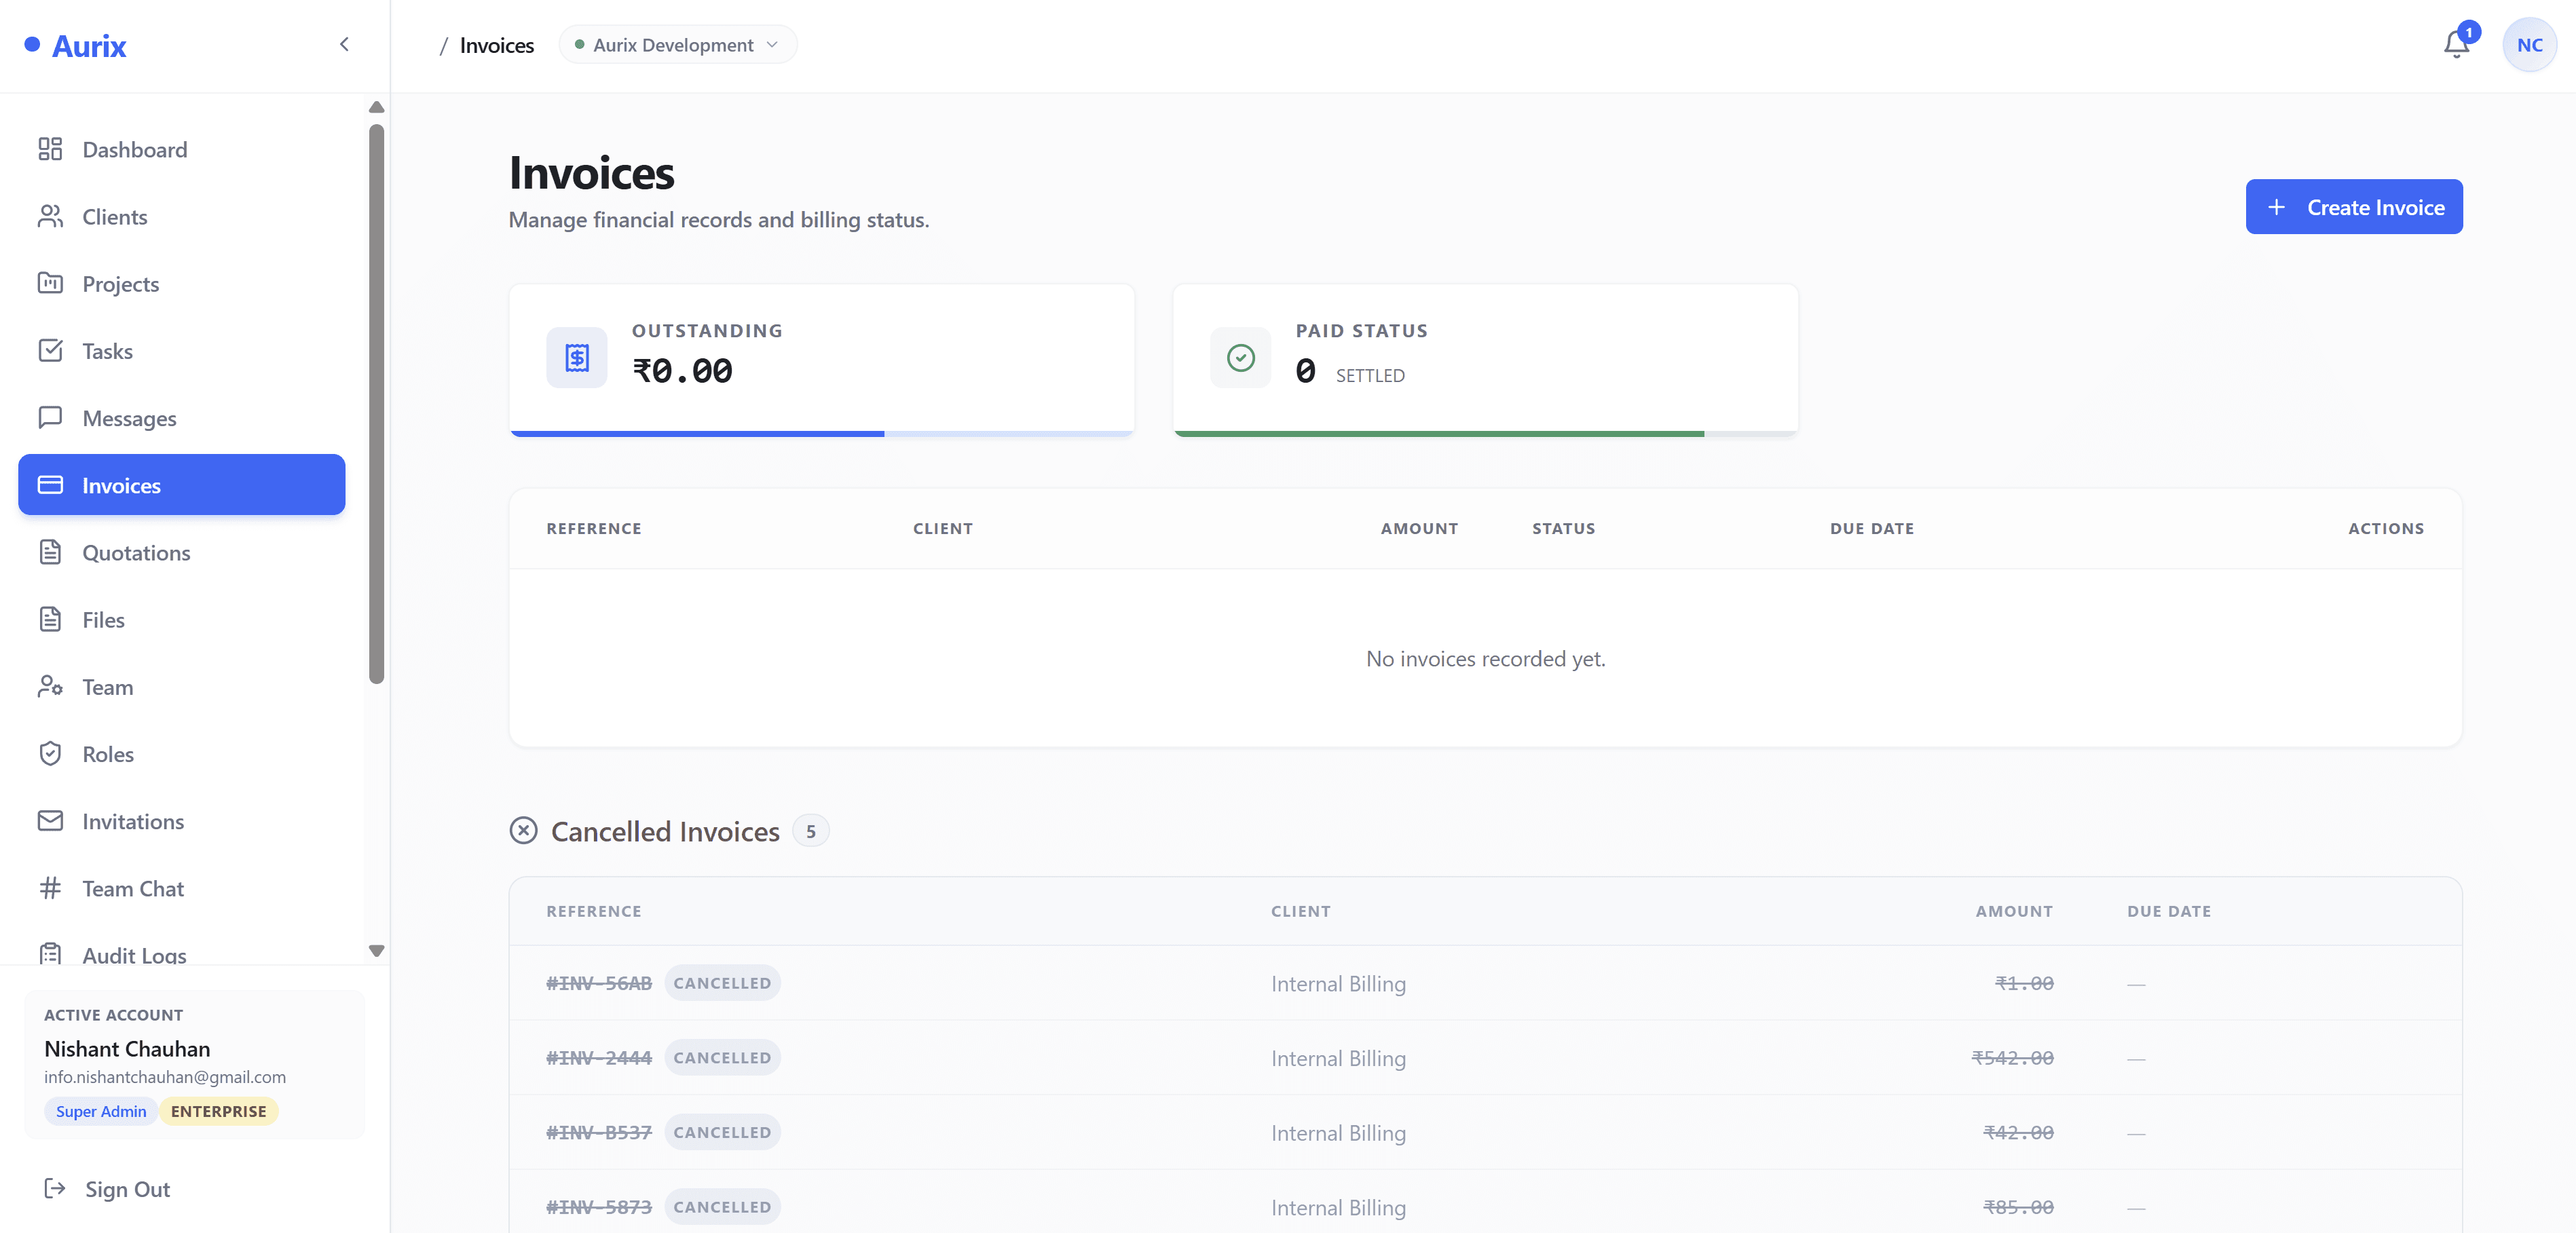Open the Aurix Development workspace dropdown
Image resolution: width=2576 pixels, height=1233 pixels.
(677, 45)
